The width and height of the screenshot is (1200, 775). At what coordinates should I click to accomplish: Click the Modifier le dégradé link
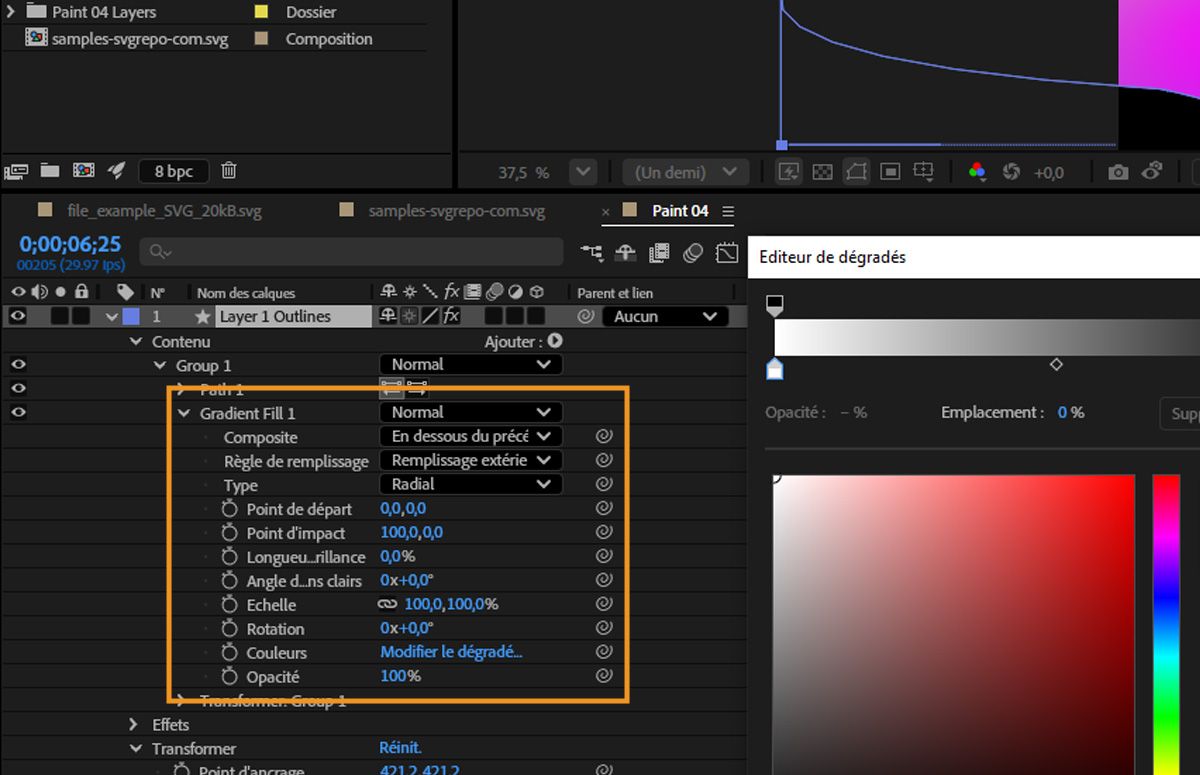[x=451, y=652]
